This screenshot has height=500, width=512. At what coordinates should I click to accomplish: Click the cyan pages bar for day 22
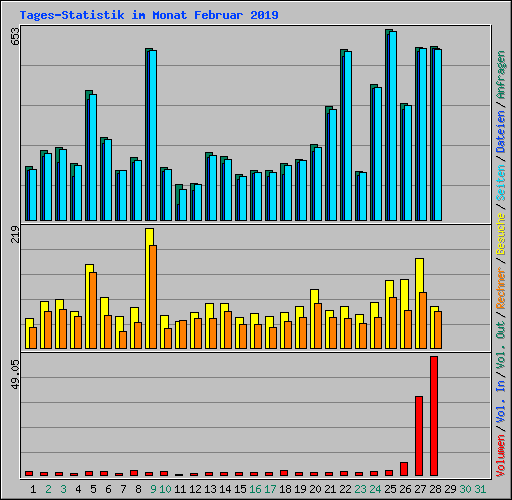(x=348, y=136)
